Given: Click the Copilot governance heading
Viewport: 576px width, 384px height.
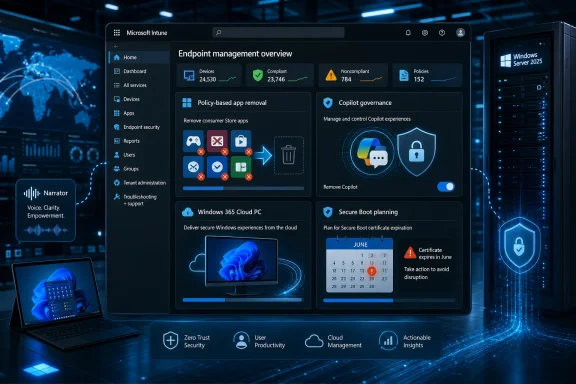Looking at the screenshot, I should [x=365, y=103].
